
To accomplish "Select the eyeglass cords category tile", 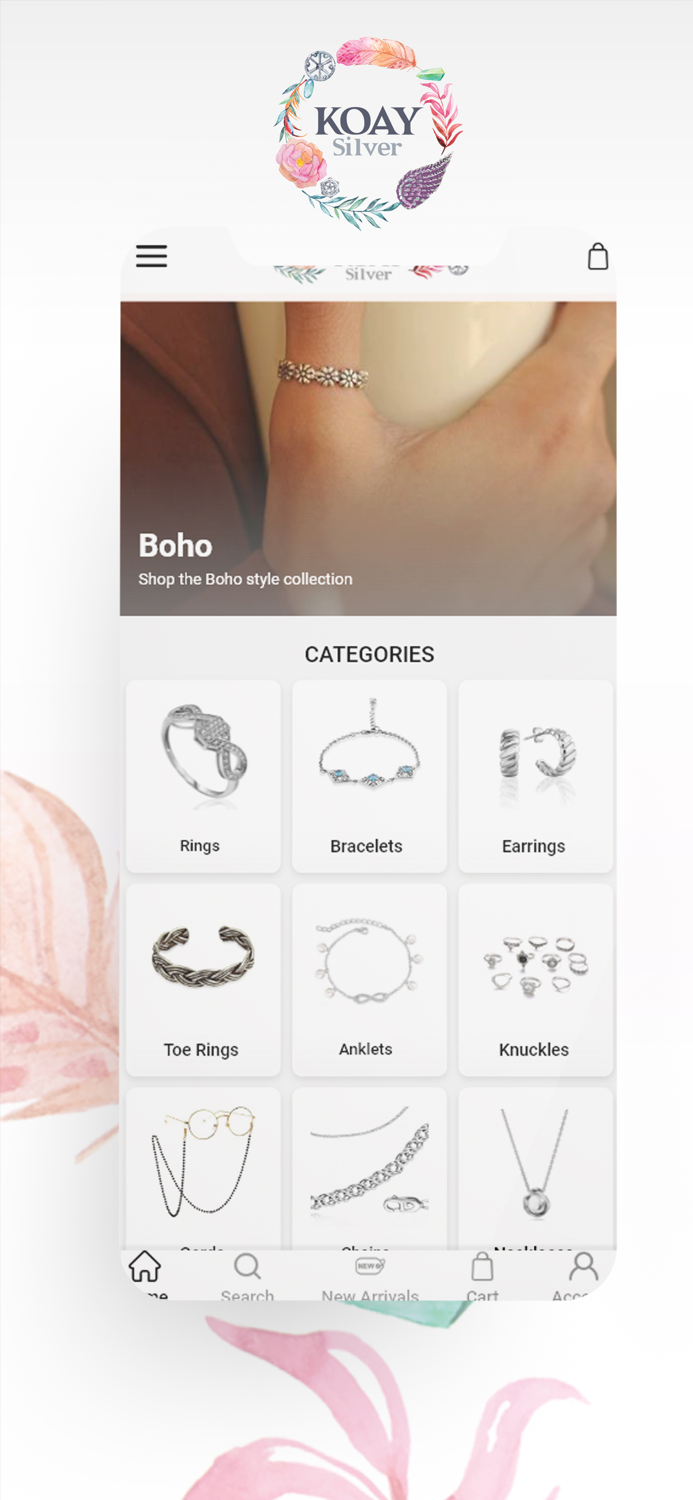I will click(203, 1168).
